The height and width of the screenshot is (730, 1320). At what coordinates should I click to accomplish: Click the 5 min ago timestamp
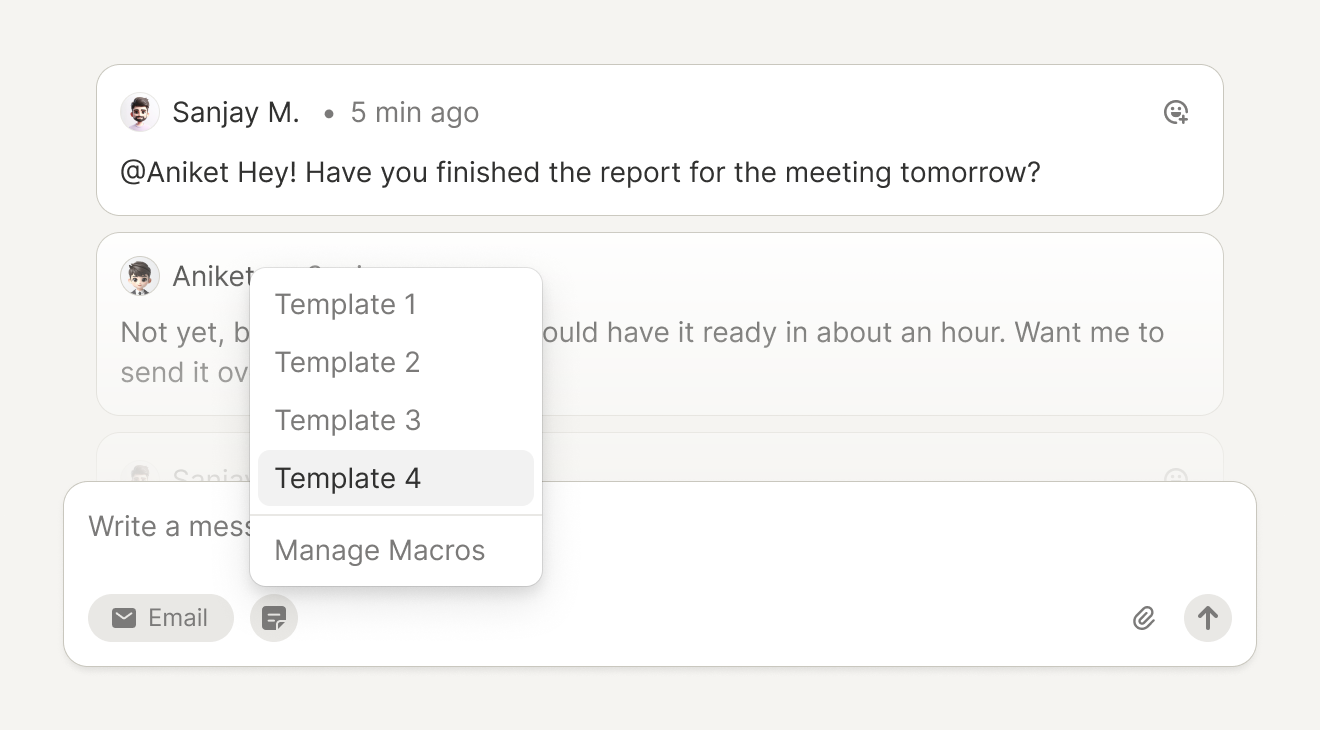coord(414,113)
